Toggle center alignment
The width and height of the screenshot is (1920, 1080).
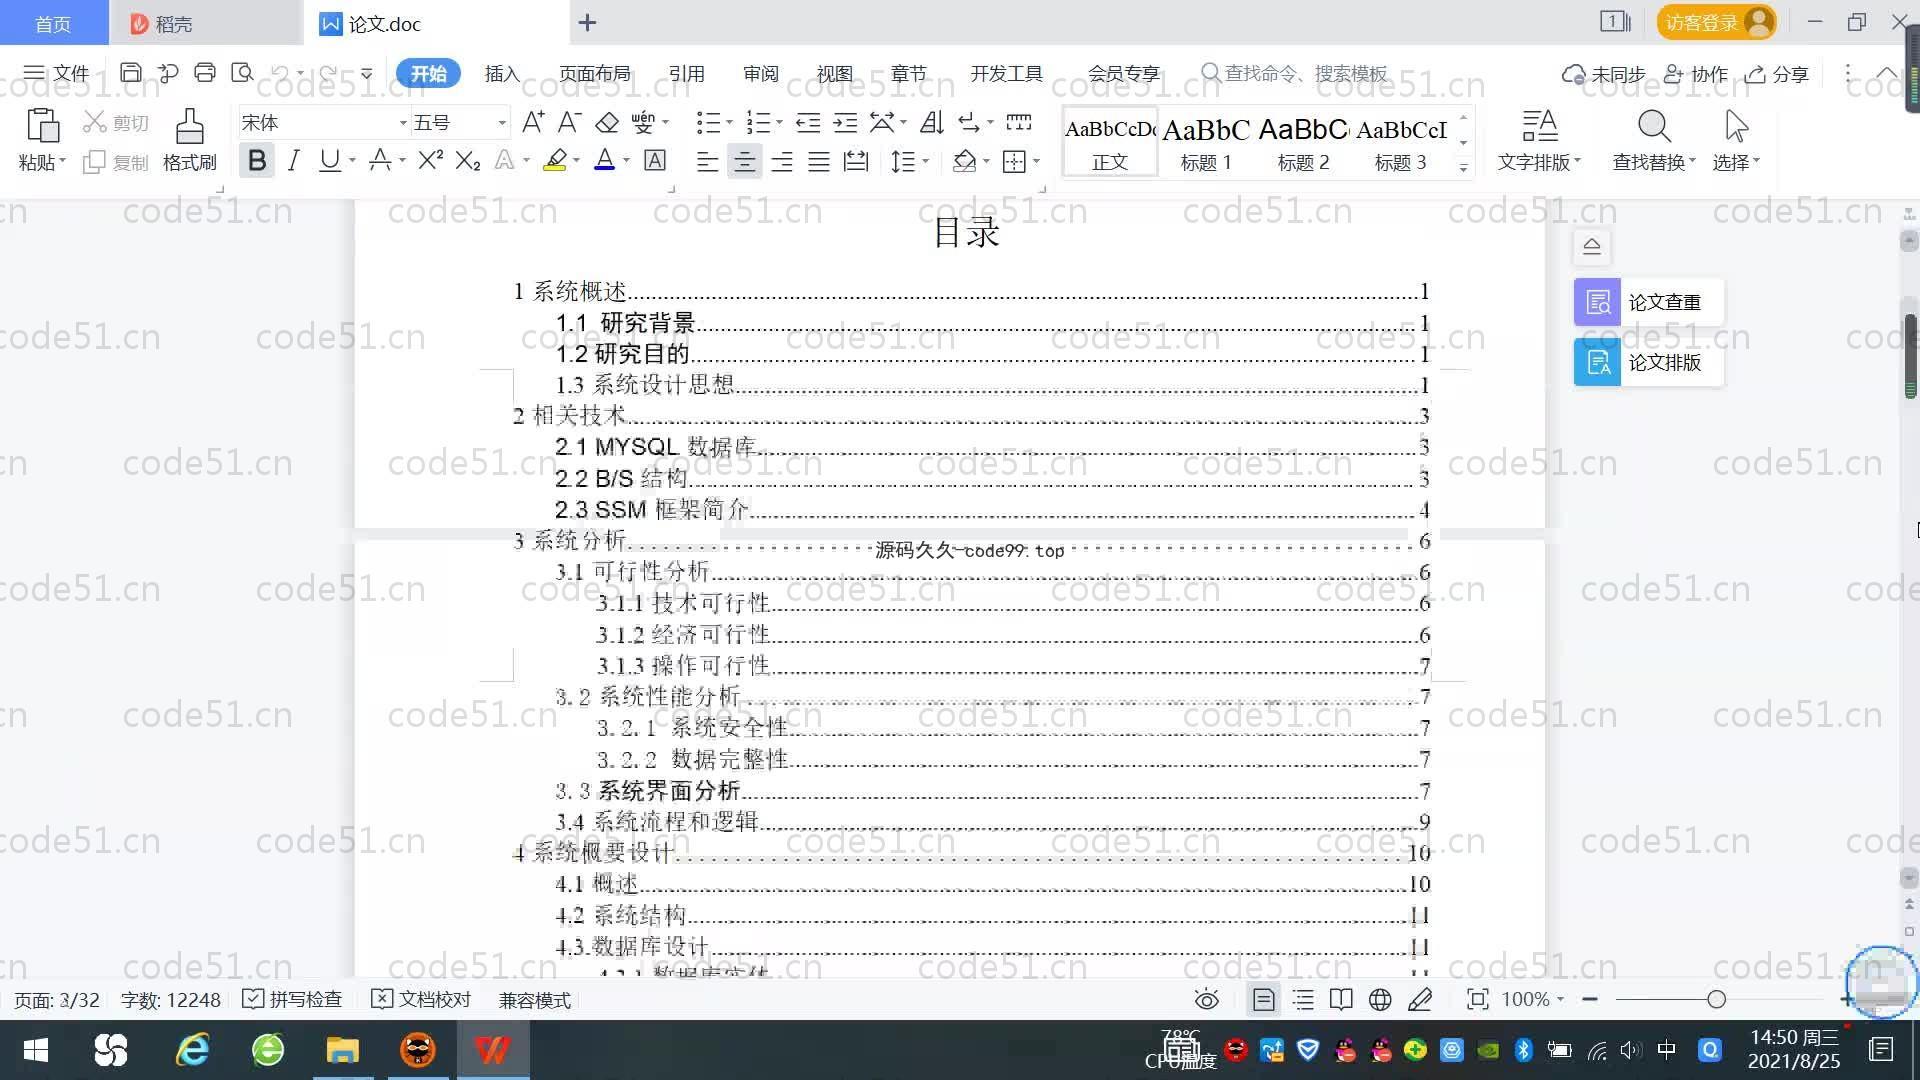(x=744, y=161)
